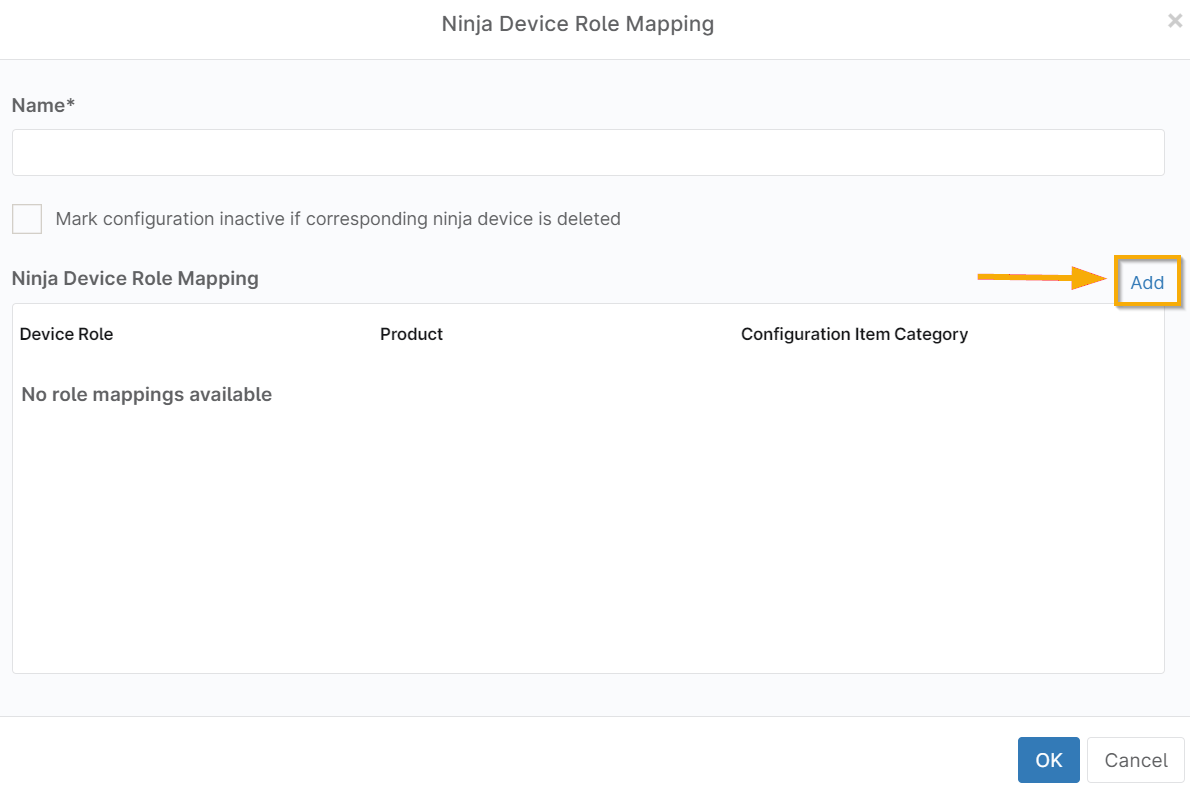Click the bold Ninja Device Role Mapping section heading
The image size is (1190, 788).
pyautogui.click(x=135, y=278)
